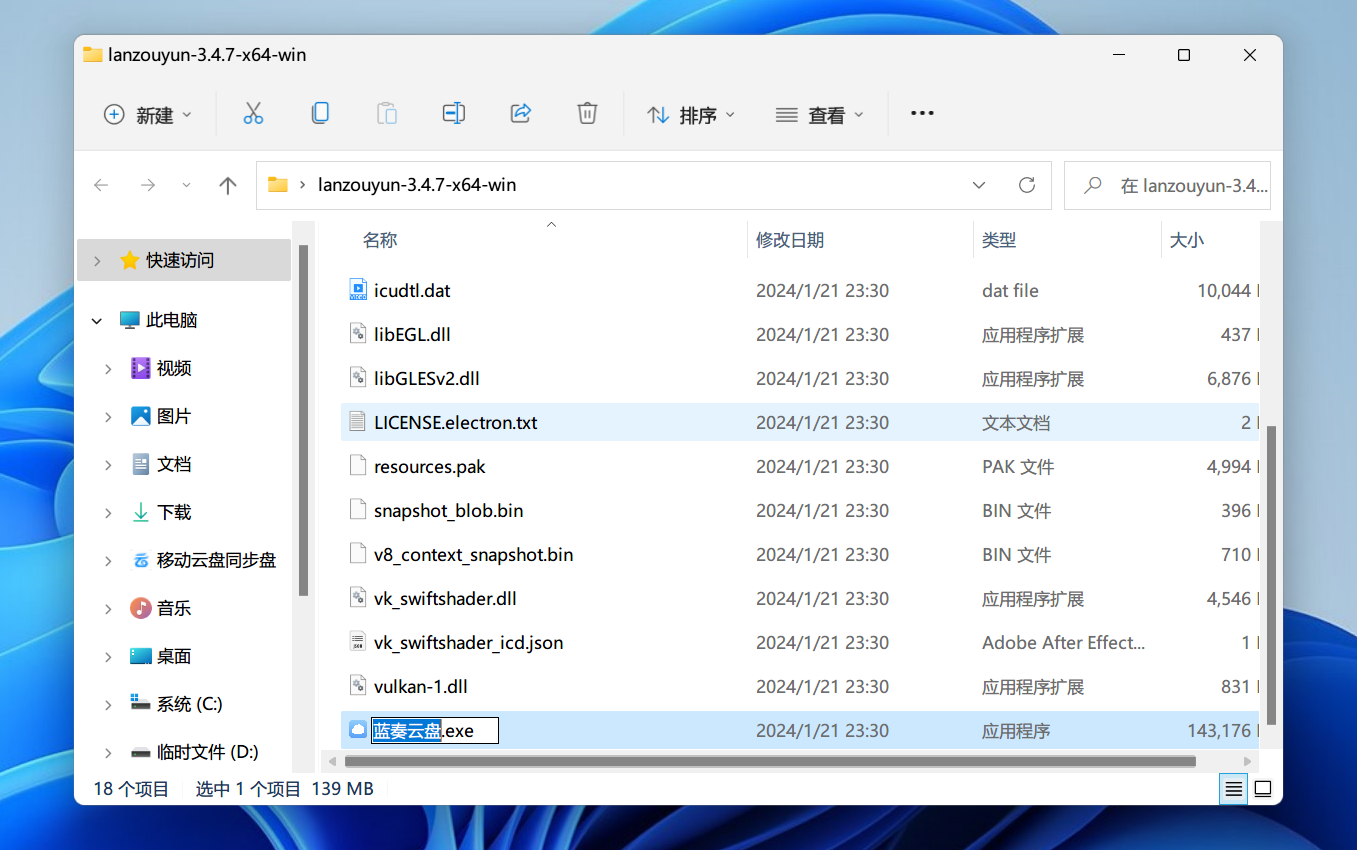Image resolution: width=1357 pixels, height=850 pixels.
Task: Collapse the 此电脑 tree node
Action: pos(97,321)
